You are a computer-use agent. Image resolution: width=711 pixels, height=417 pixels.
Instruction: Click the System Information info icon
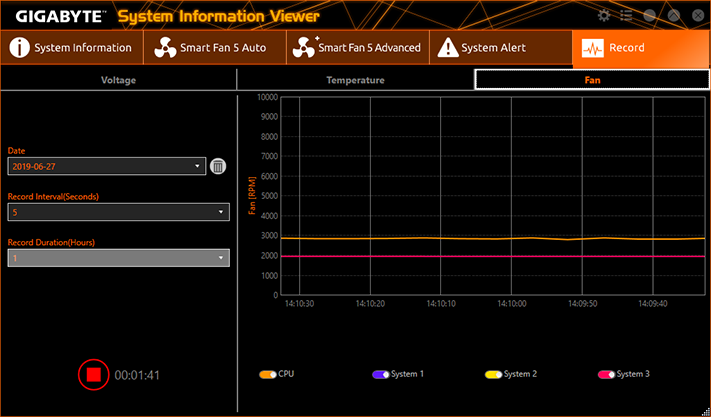tap(18, 48)
